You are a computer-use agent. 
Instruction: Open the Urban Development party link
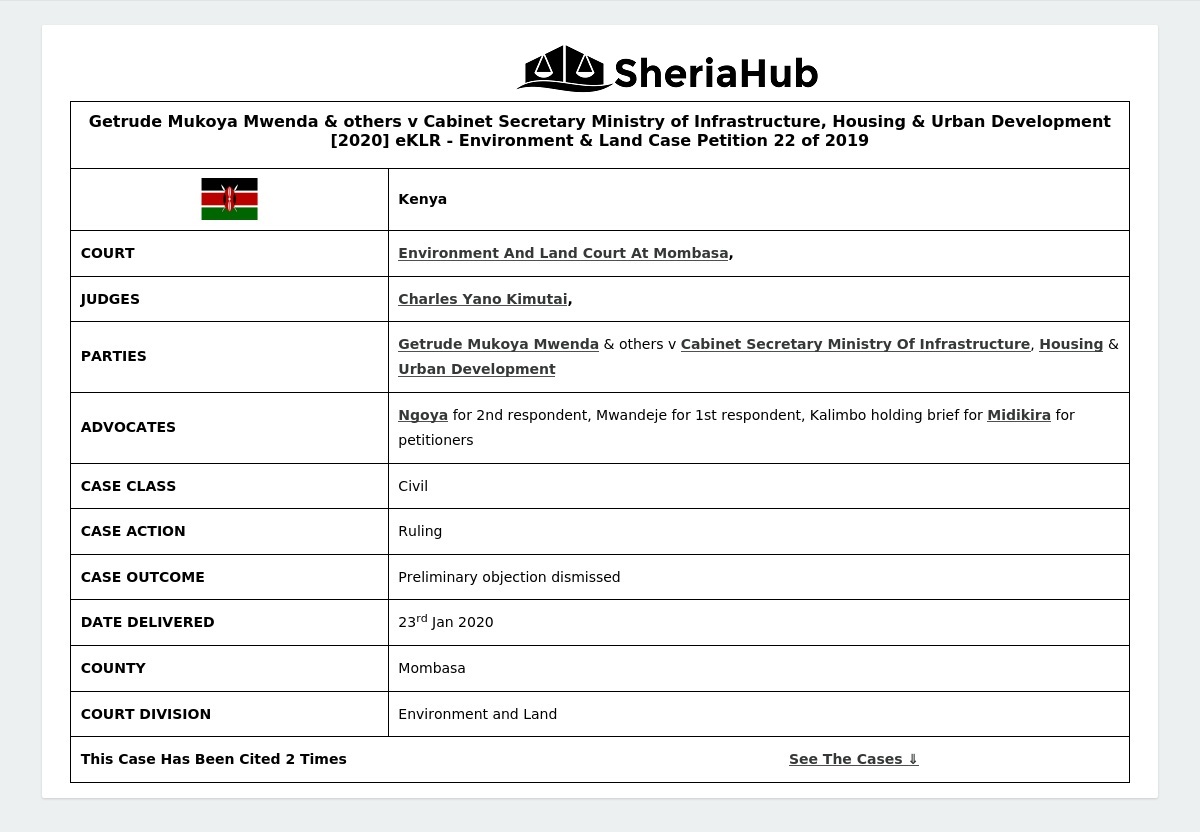coord(476,369)
